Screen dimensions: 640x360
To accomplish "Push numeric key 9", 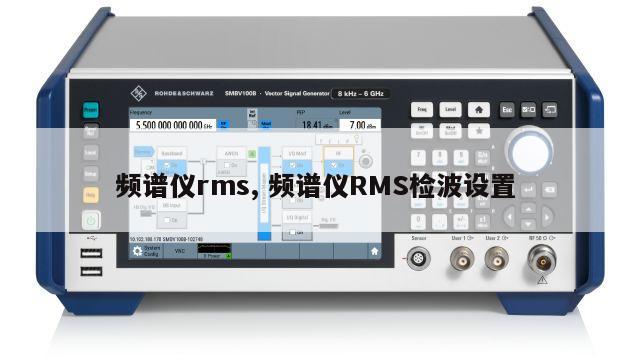I will coord(461,158).
